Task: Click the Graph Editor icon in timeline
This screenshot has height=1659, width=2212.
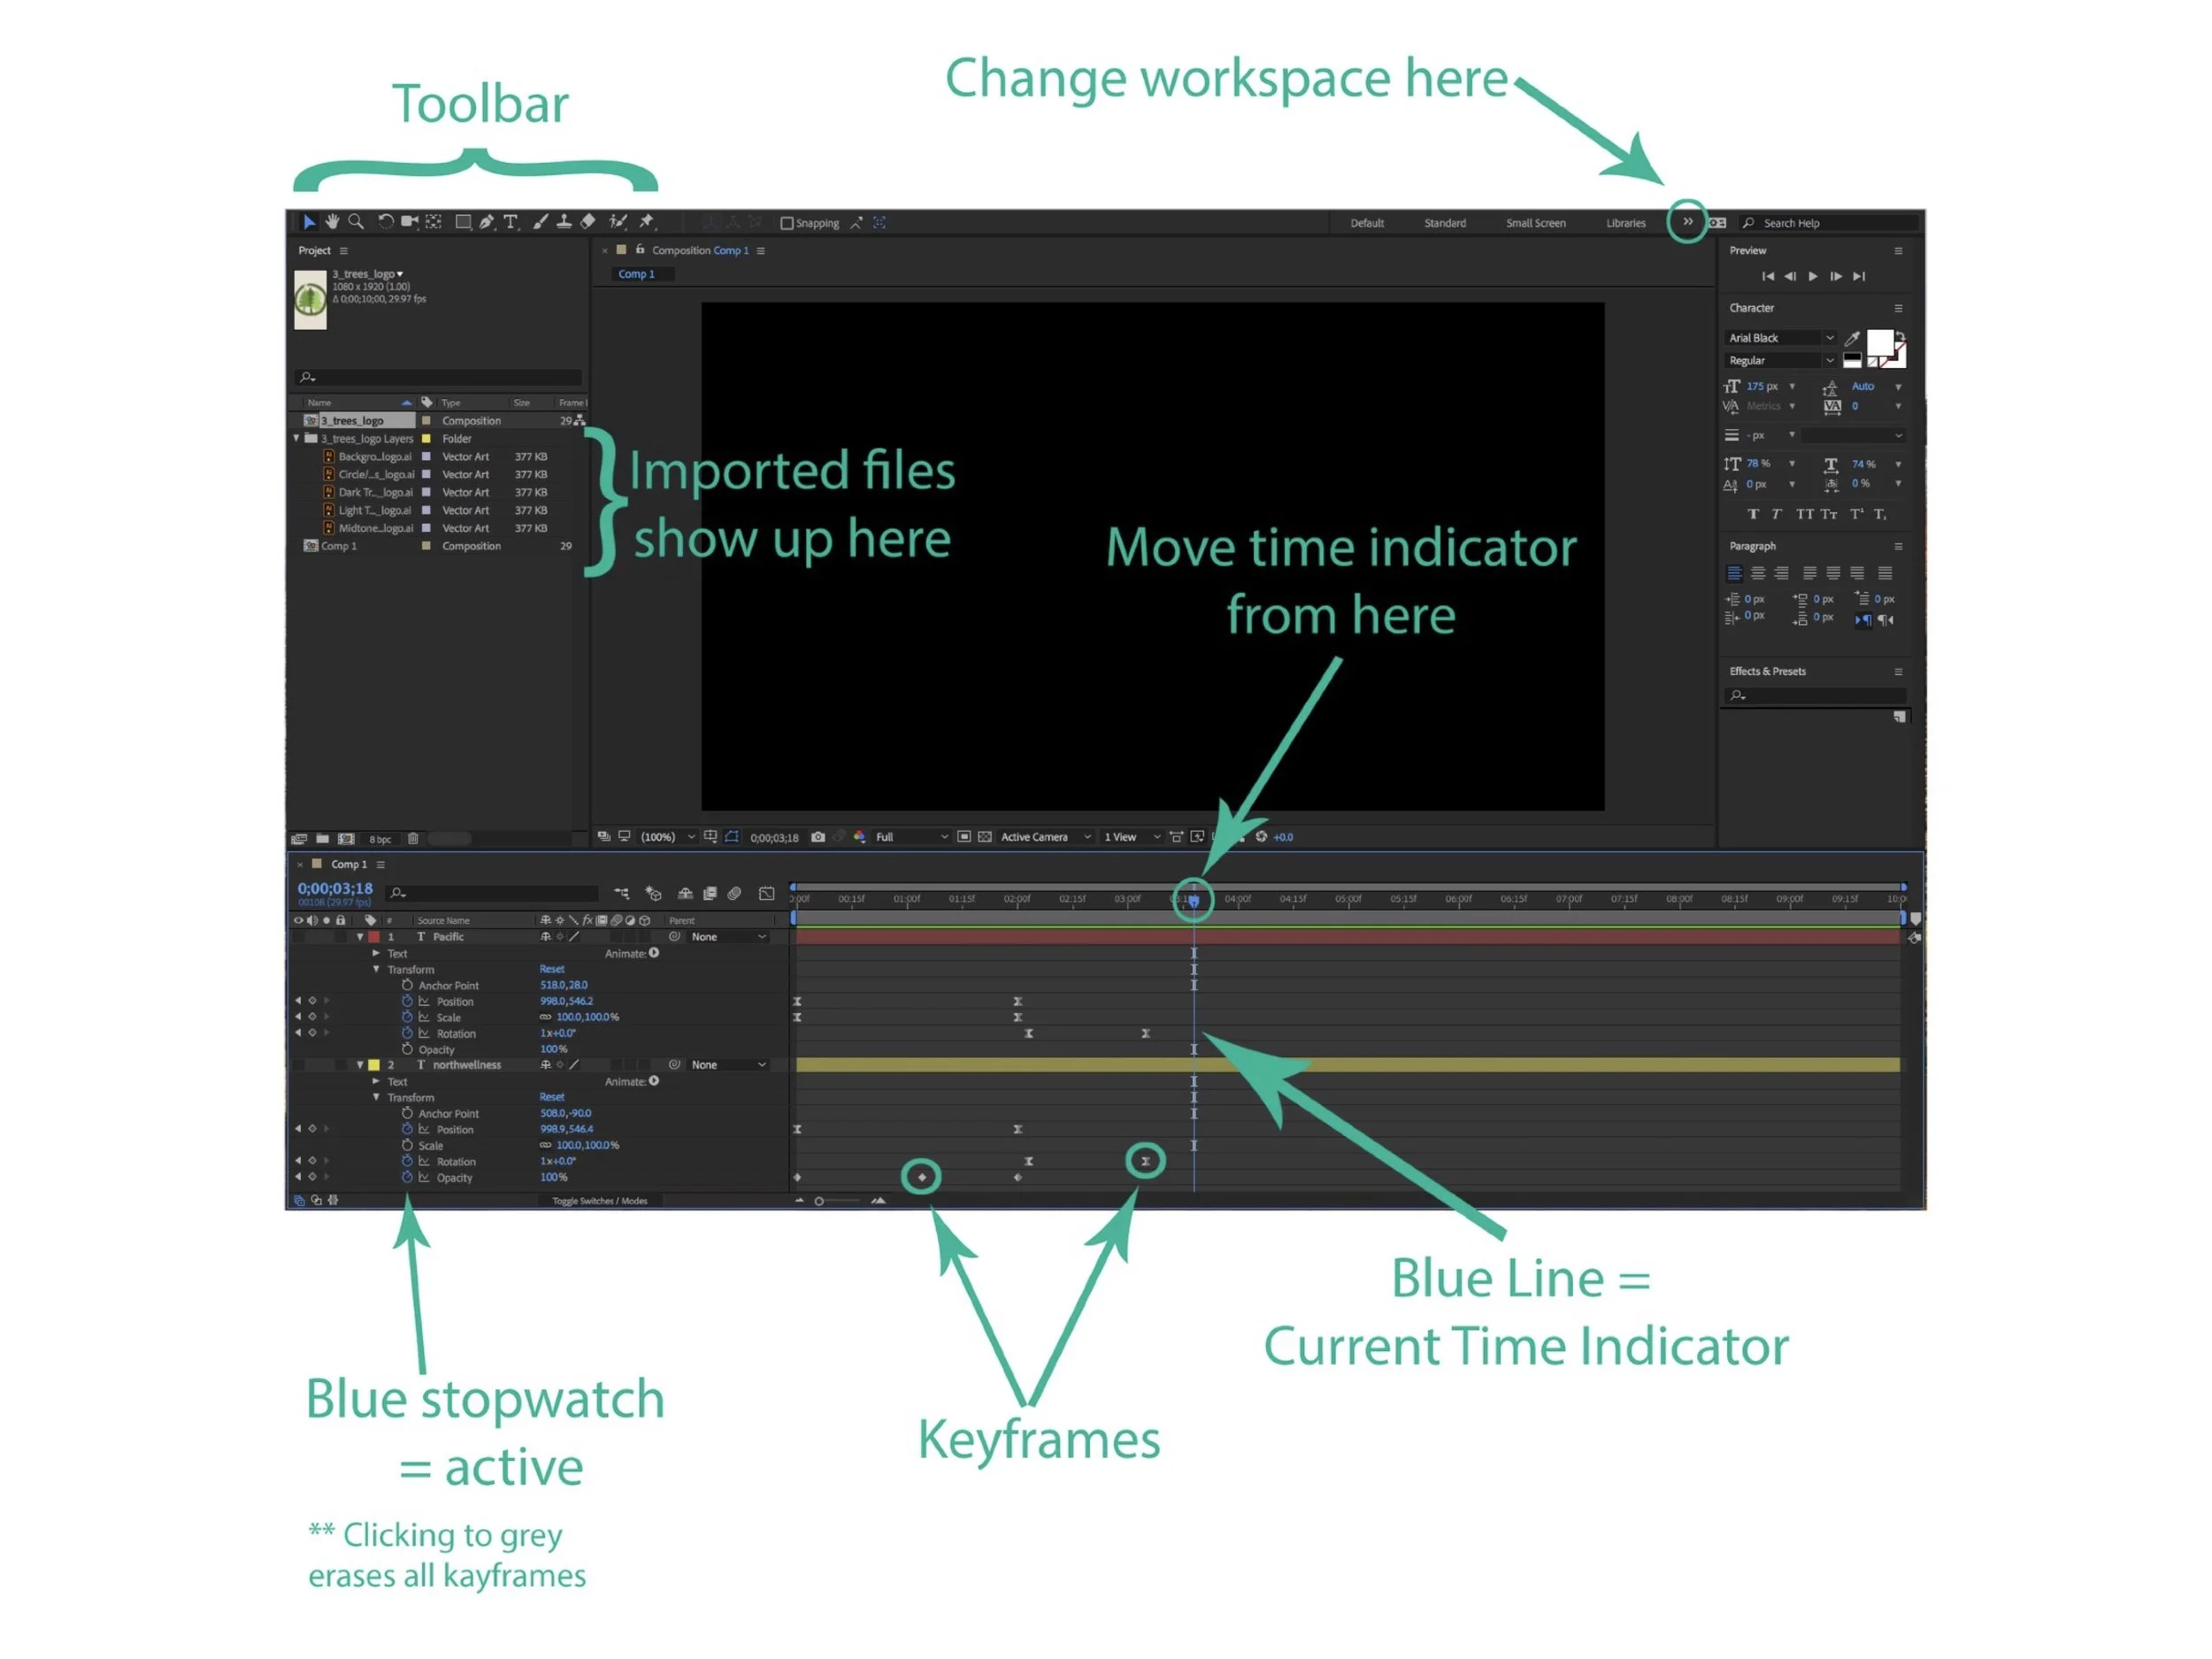Action: [767, 893]
